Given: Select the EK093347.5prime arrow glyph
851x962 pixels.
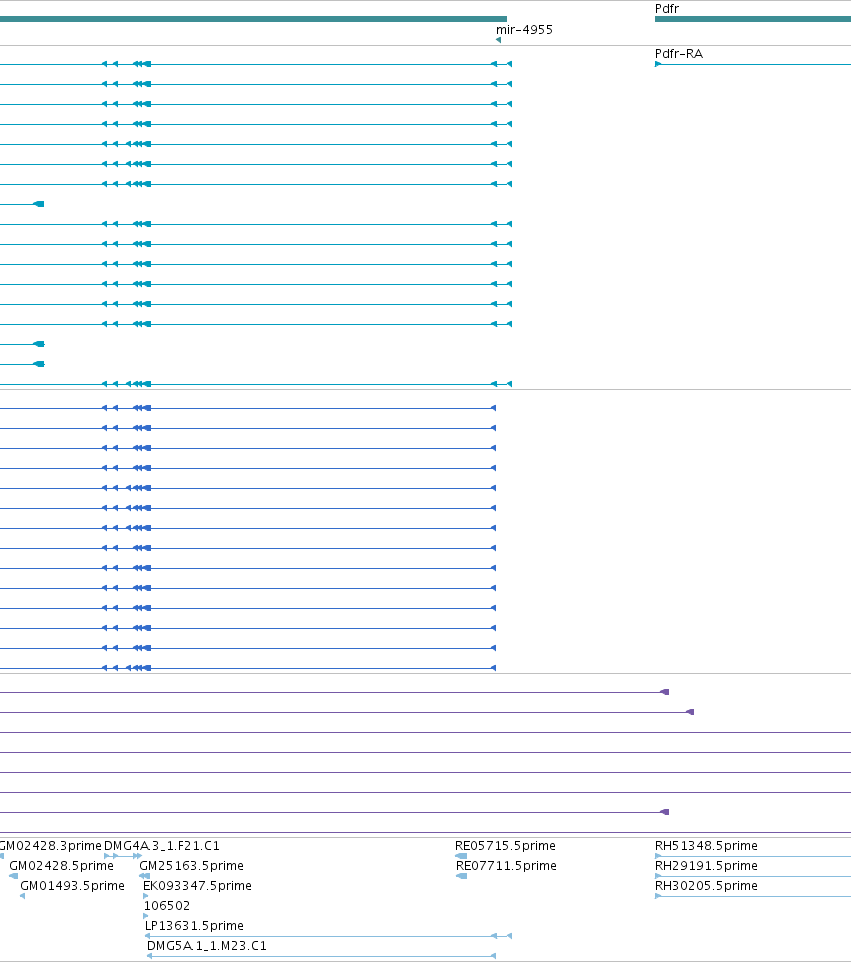Looking at the screenshot, I should pos(145,896).
